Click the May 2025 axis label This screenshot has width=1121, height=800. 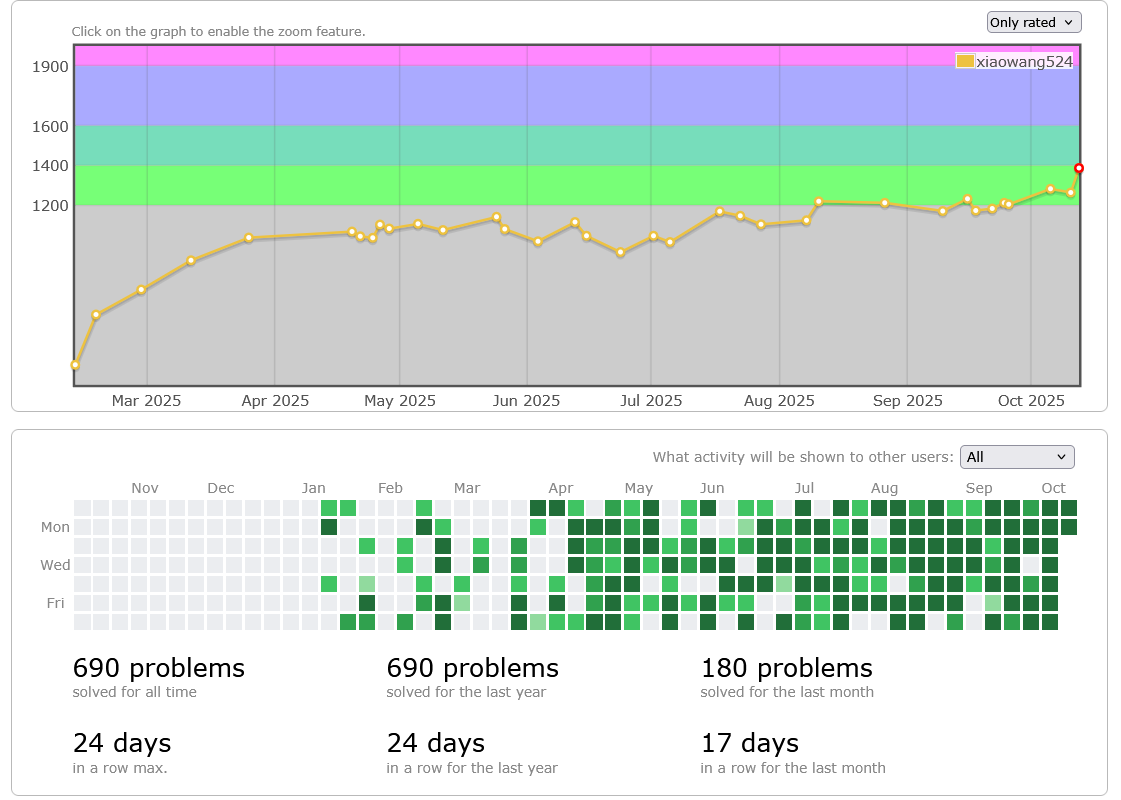click(x=400, y=400)
